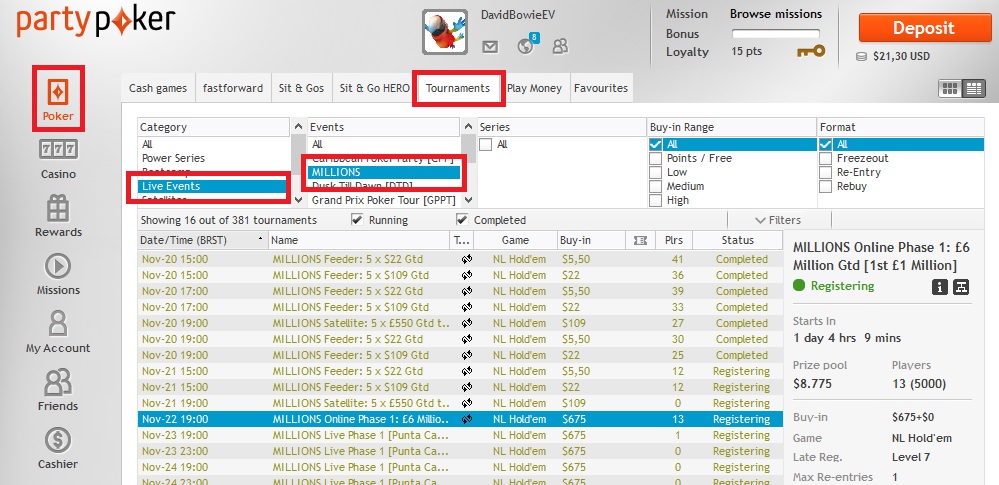Select Live Events category
This screenshot has width=999, height=485.
pyautogui.click(x=213, y=186)
